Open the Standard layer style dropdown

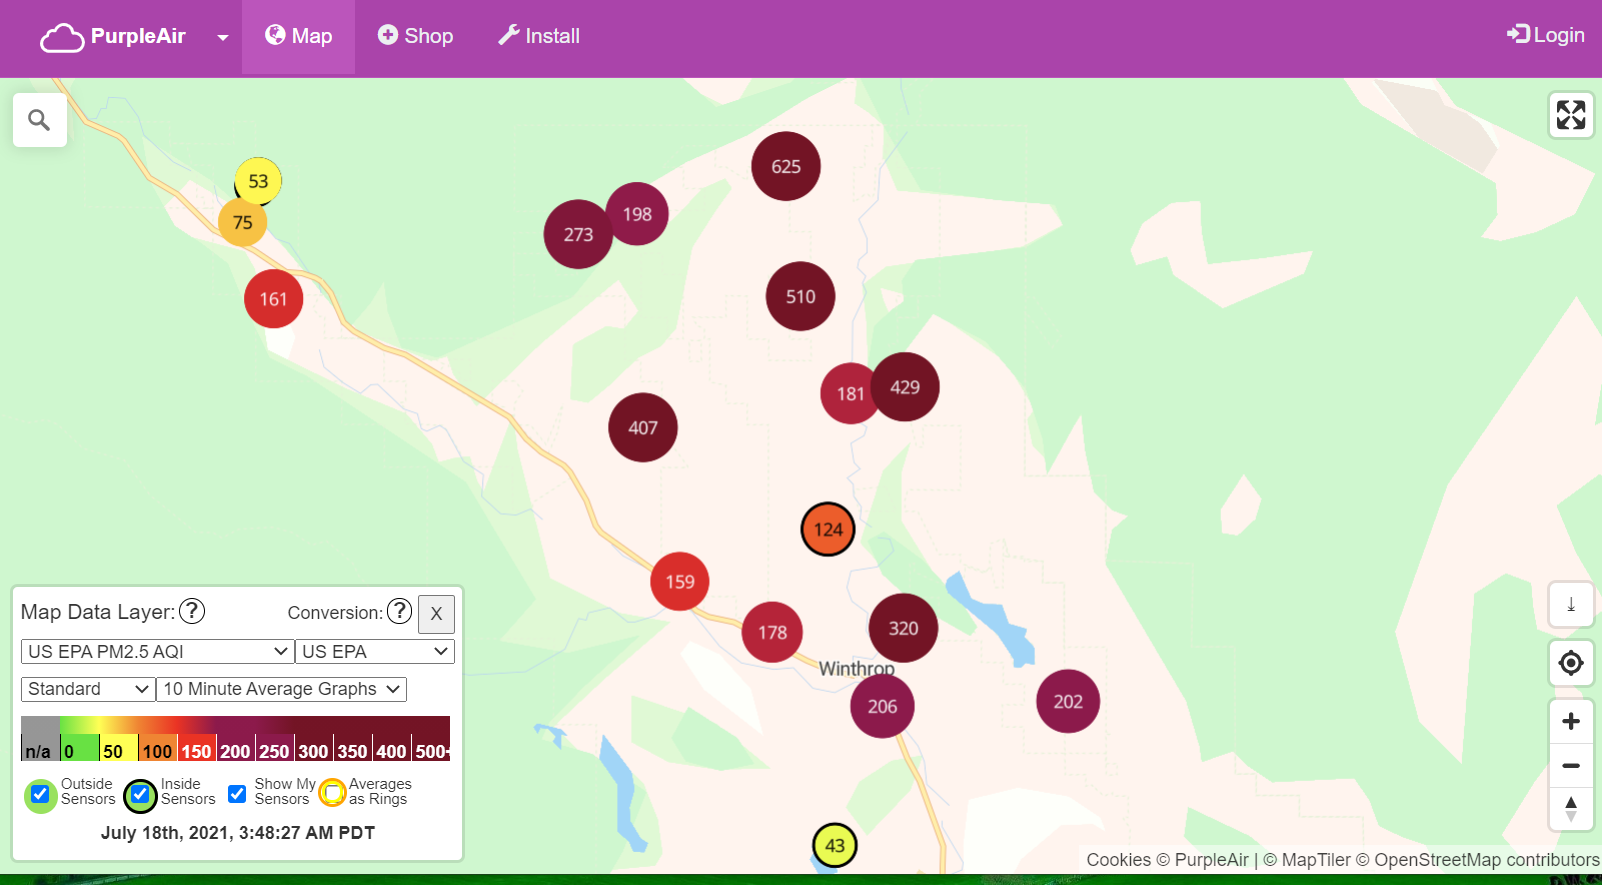click(87, 689)
